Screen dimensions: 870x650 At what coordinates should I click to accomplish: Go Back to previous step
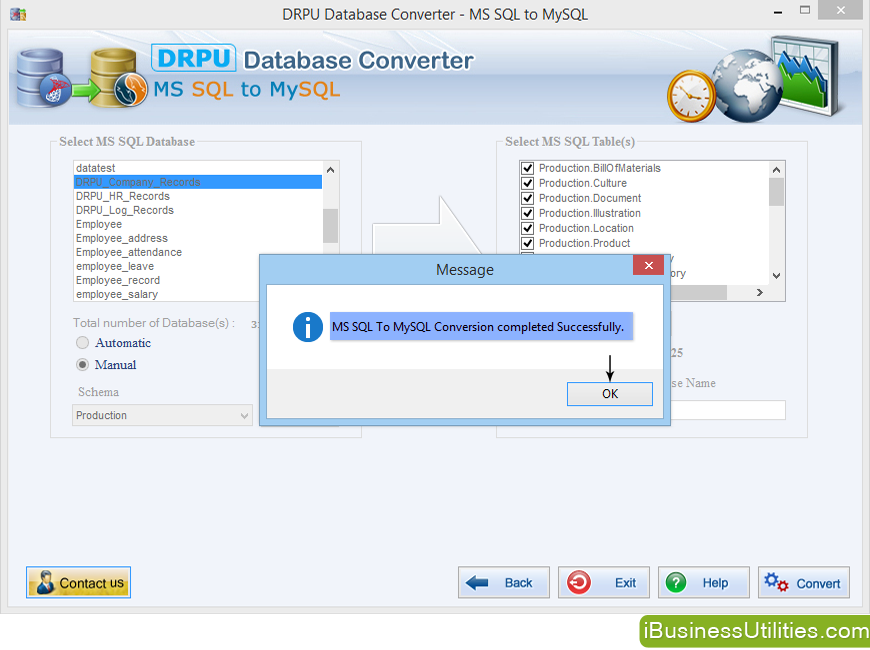coord(503,582)
